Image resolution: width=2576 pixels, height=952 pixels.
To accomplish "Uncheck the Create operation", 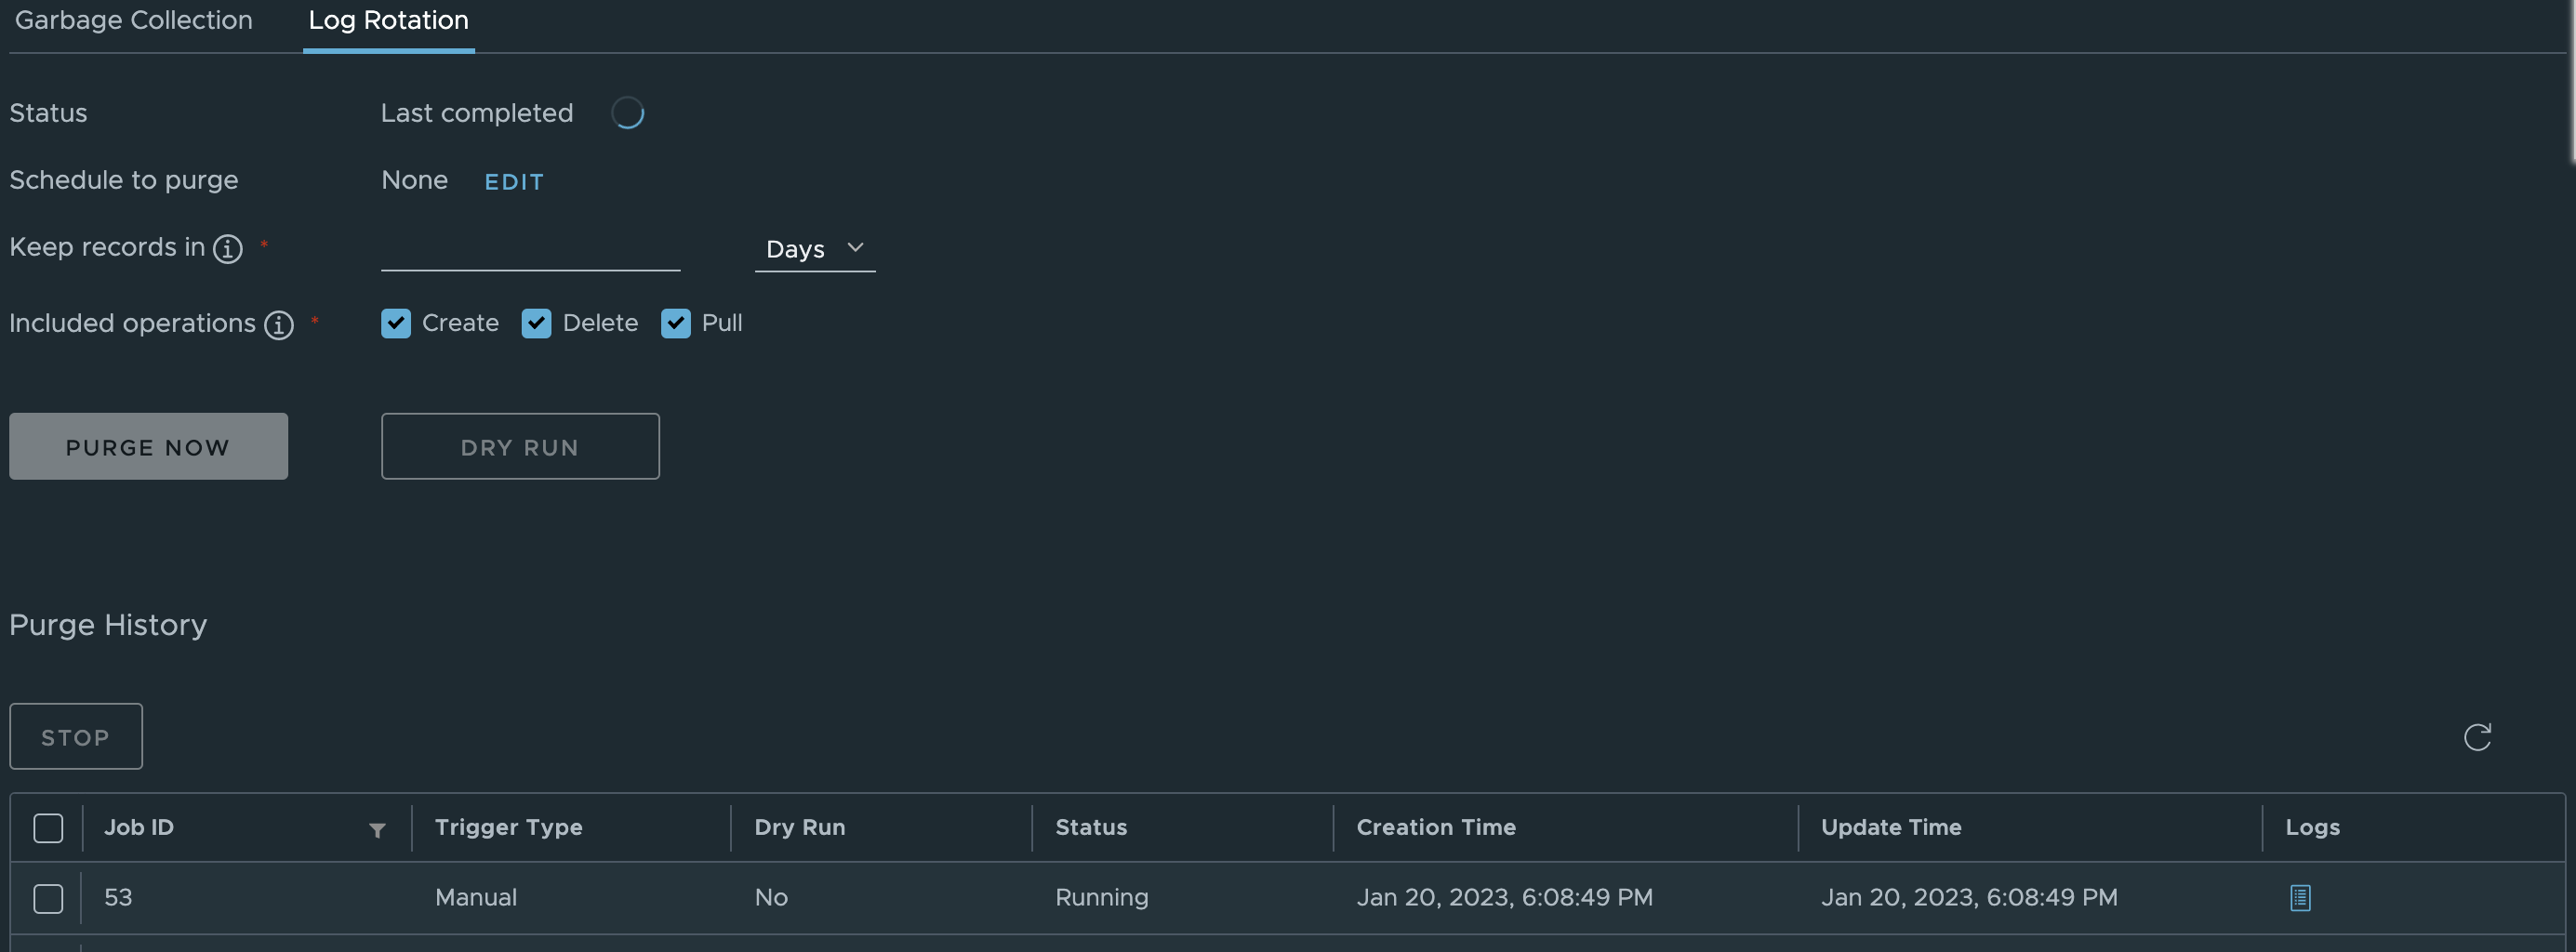I will click(396, 323).
